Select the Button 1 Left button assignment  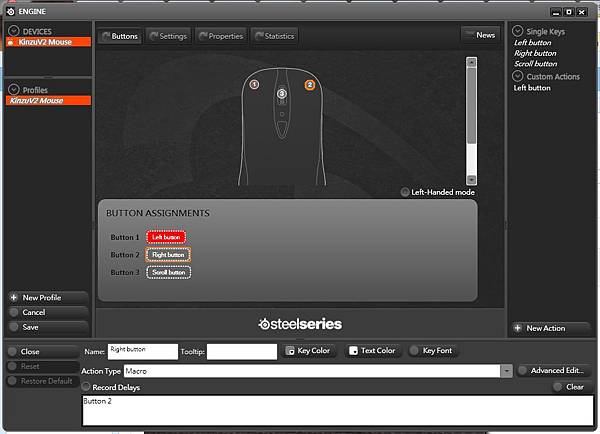(166, 237)
